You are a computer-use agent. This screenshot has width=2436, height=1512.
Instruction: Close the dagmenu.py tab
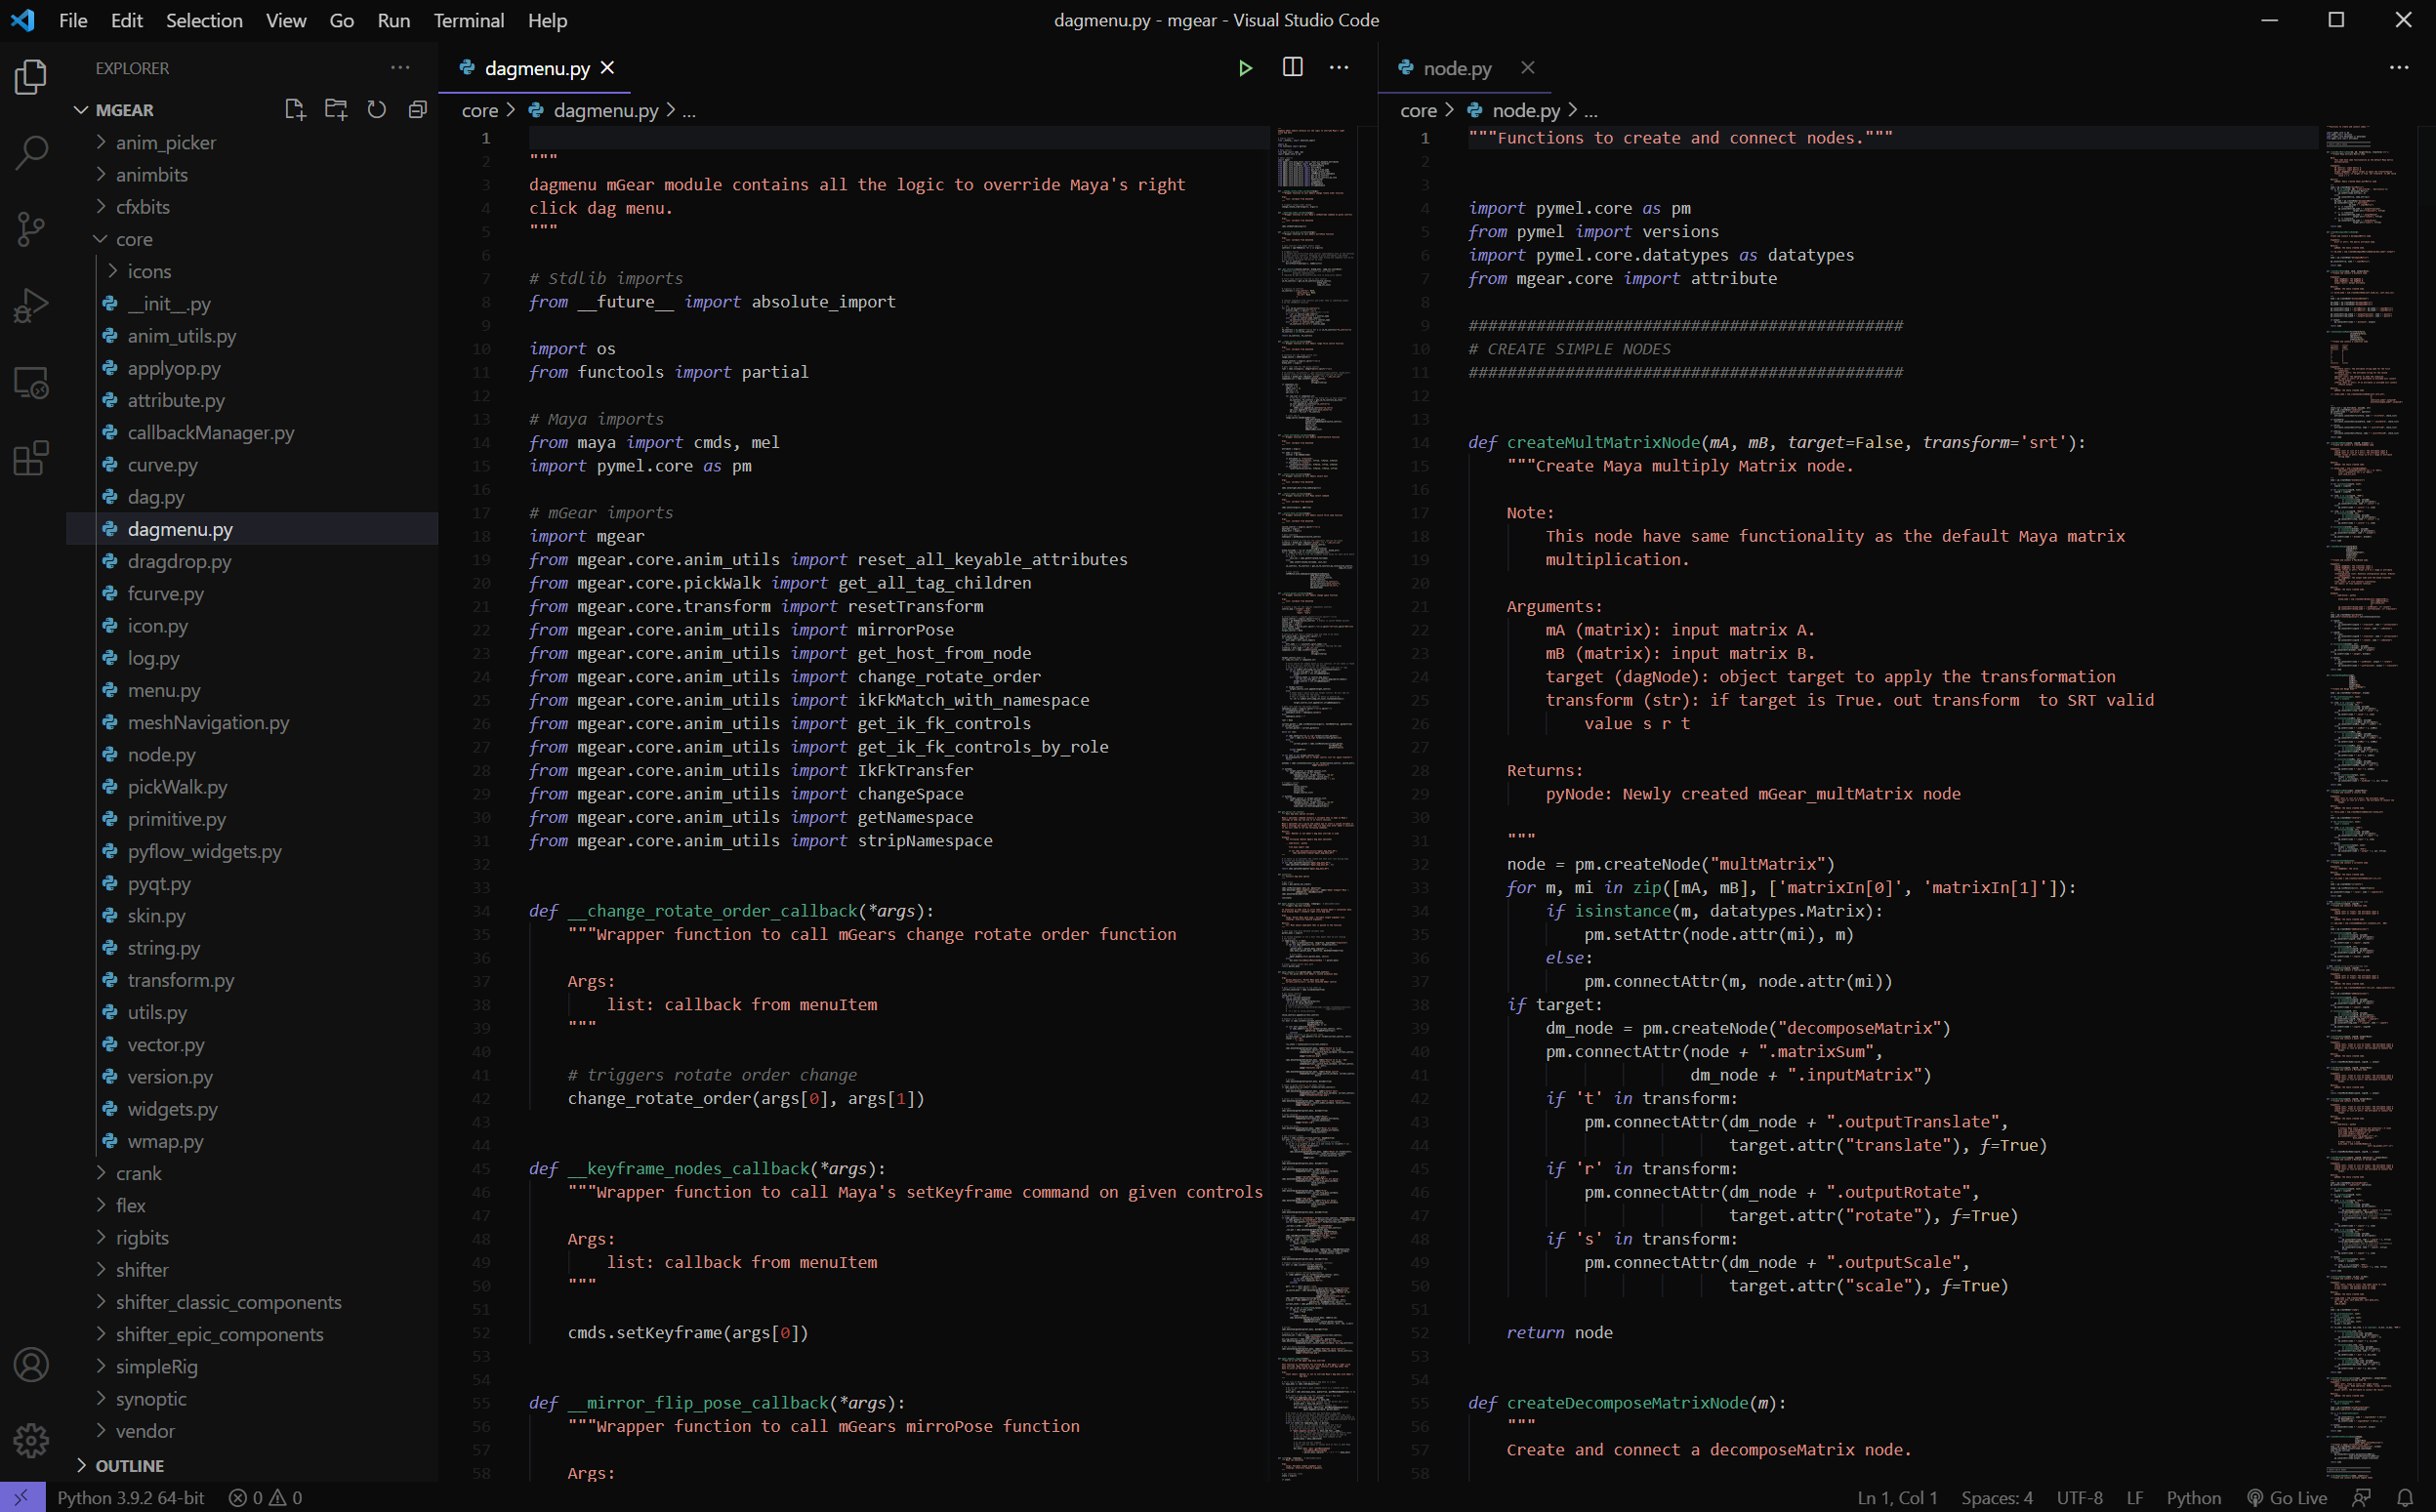click(x=607, y=68)
